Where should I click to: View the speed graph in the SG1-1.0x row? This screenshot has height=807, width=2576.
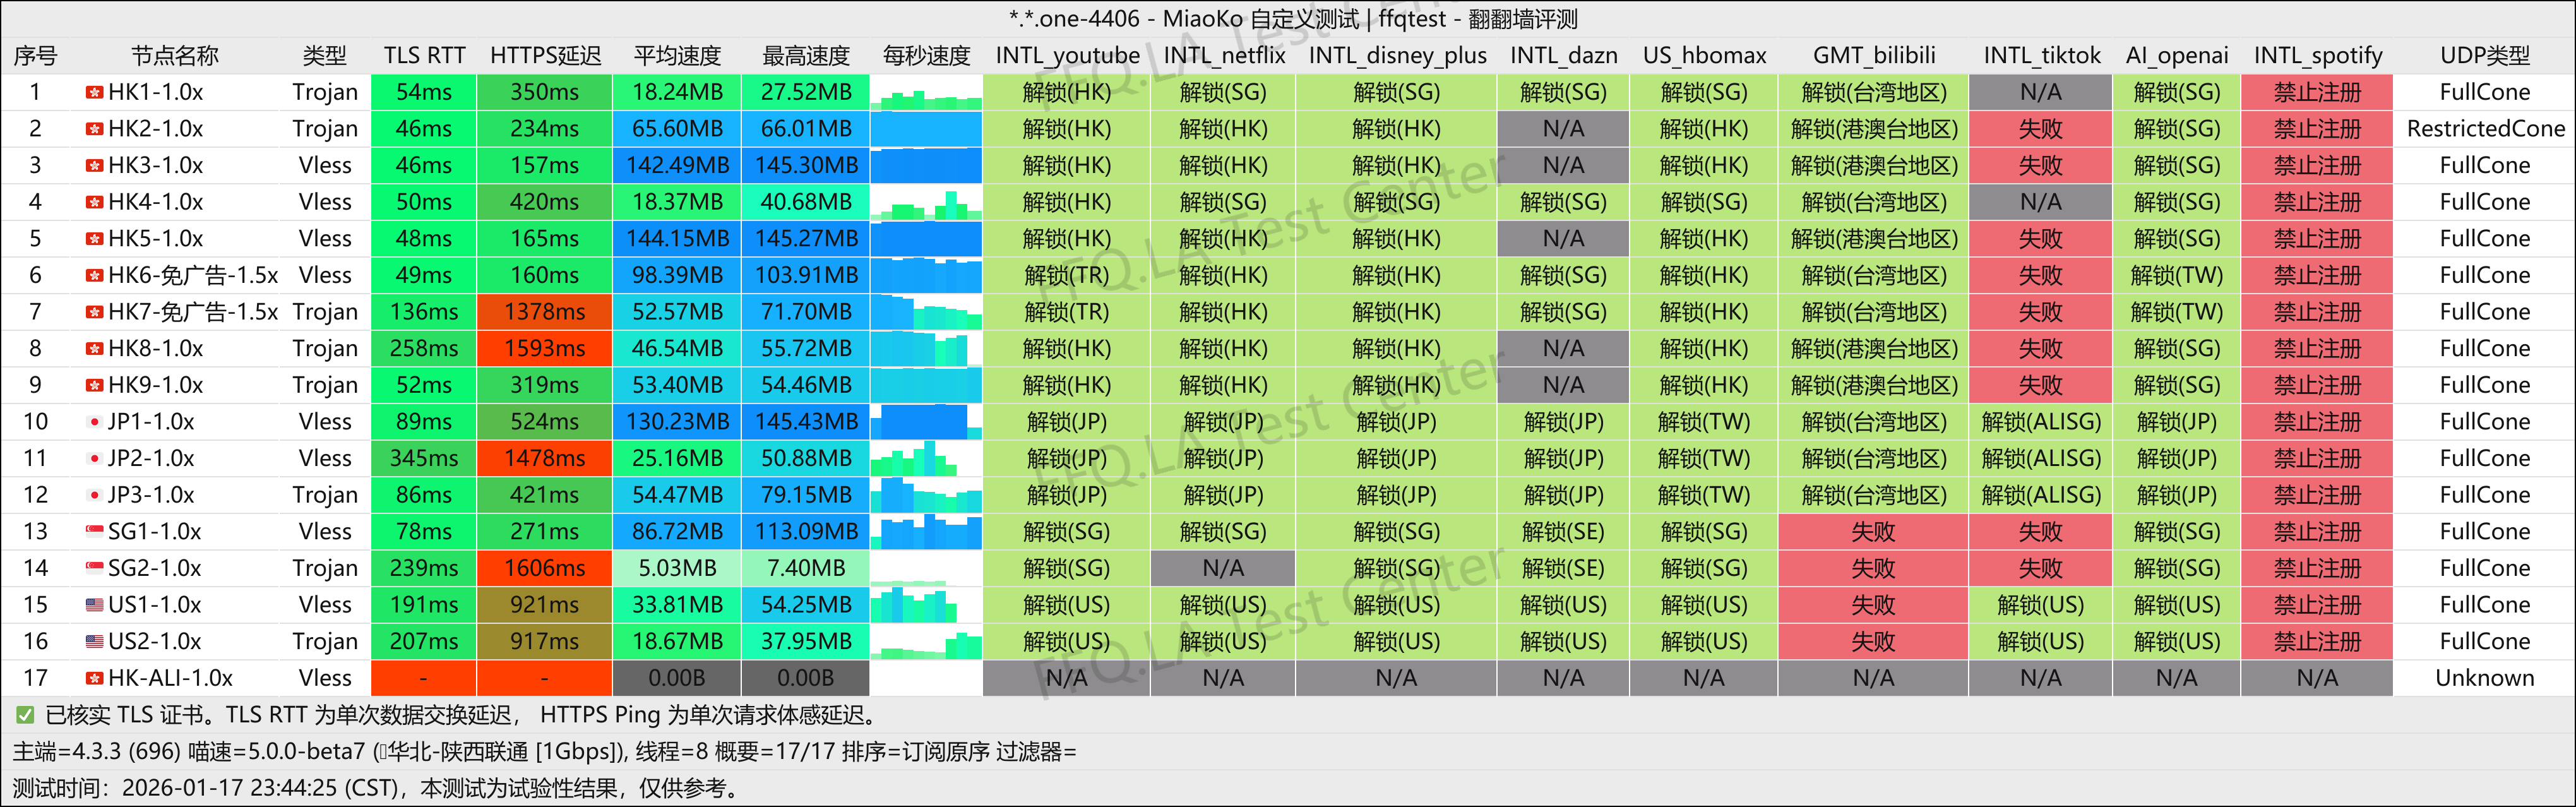pyautogui.click(x=926, y=531)
